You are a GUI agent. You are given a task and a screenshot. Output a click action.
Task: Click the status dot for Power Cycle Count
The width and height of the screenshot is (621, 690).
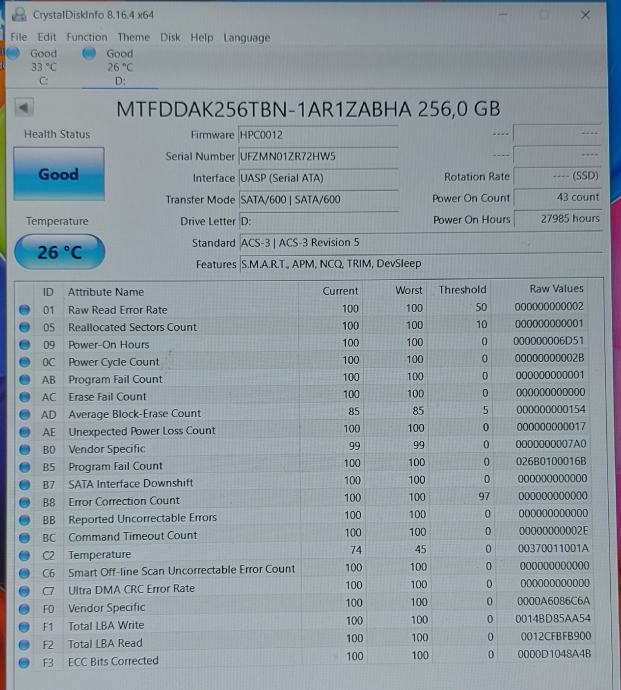(25, 362)
